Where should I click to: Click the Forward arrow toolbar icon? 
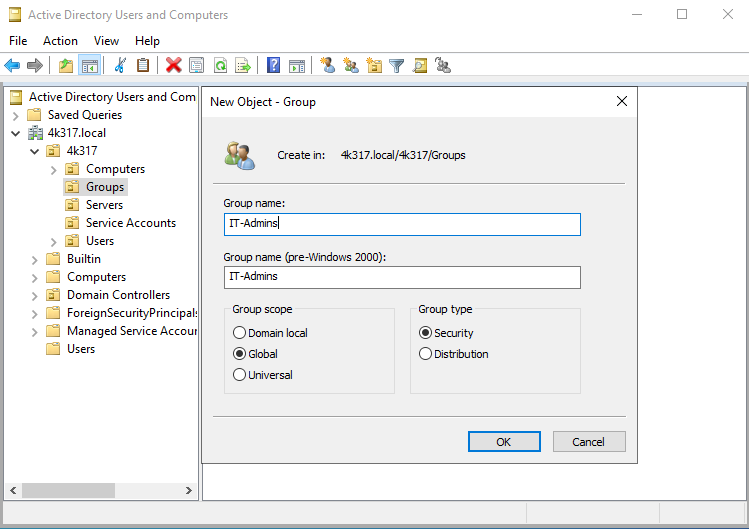tap(35, 65)
